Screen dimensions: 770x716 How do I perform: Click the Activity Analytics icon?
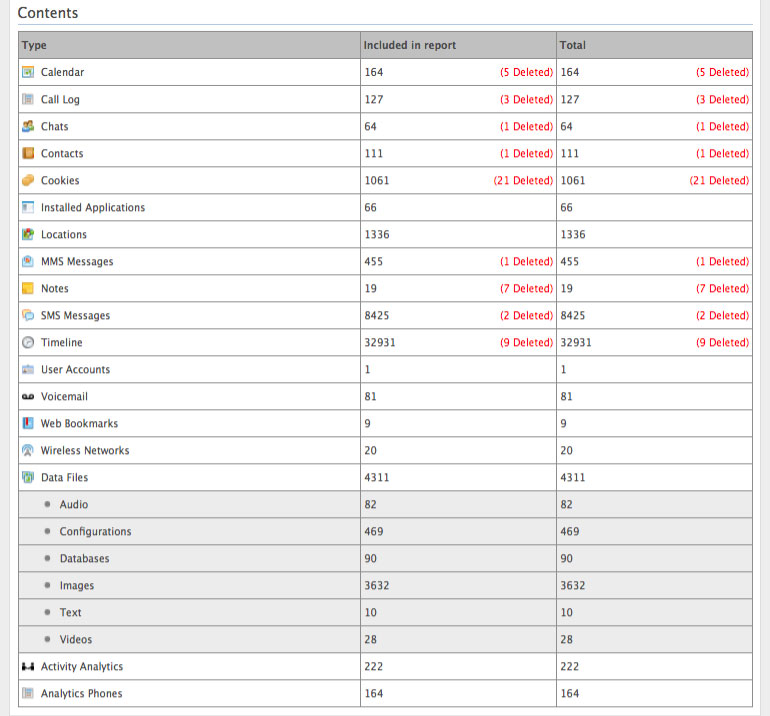[28, 667]
